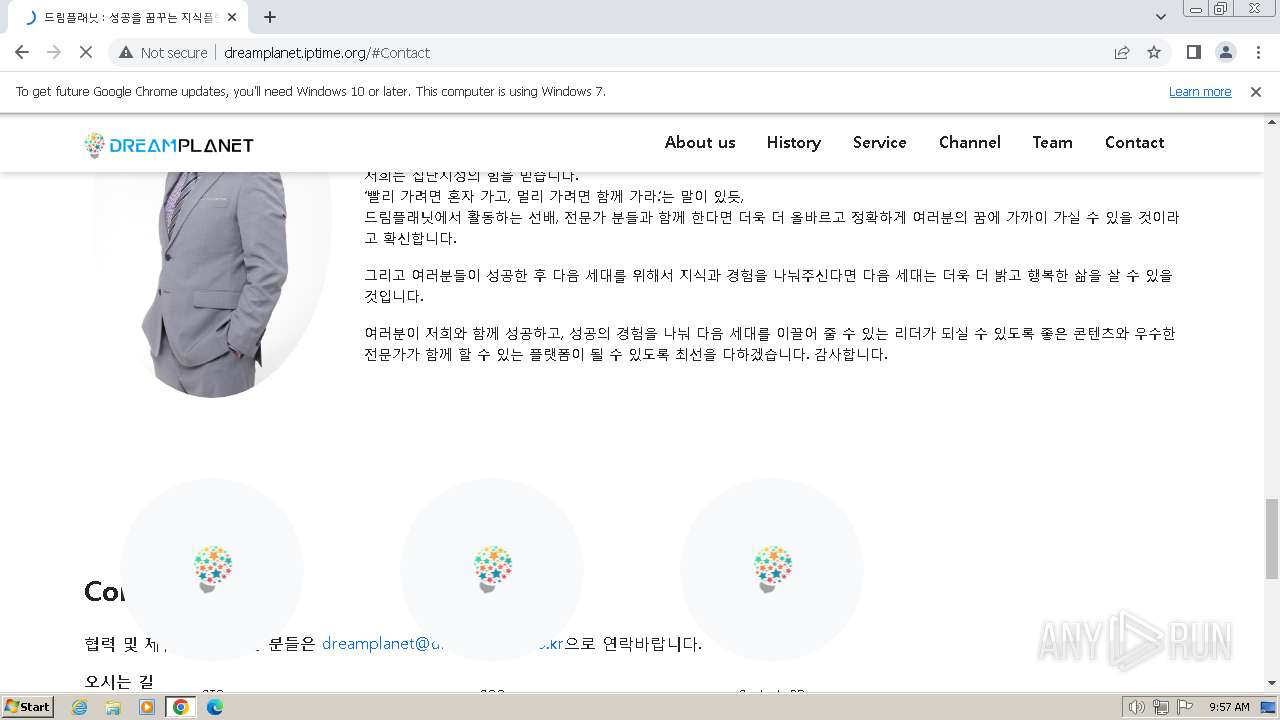Launch Microsoft Edge from the taskbar
The image size is (1280, 720).
(x=215, y=707)
